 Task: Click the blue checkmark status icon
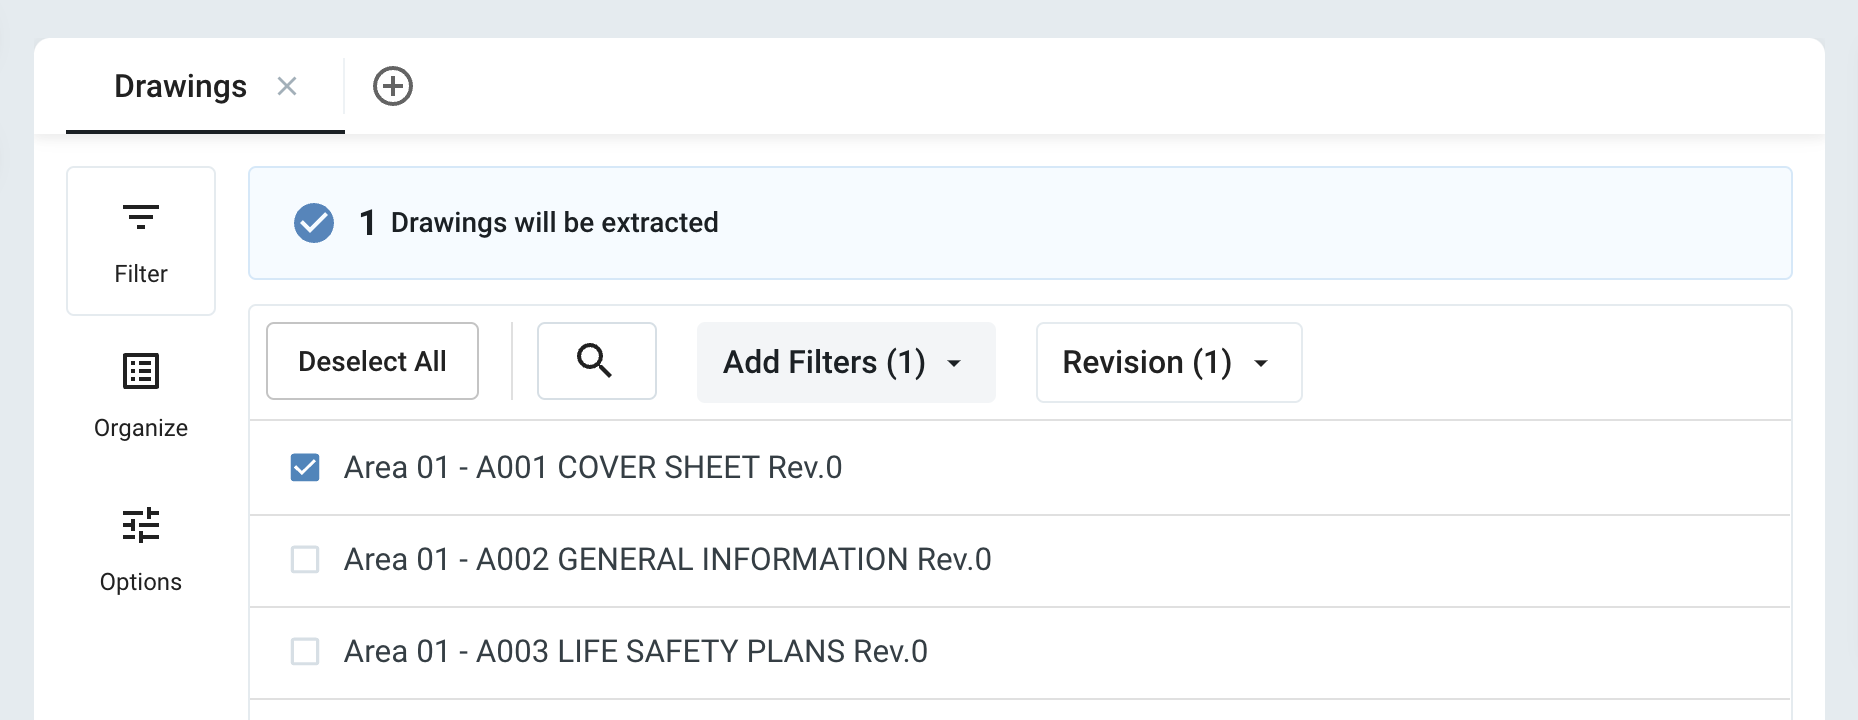click(x=314, y=223)
